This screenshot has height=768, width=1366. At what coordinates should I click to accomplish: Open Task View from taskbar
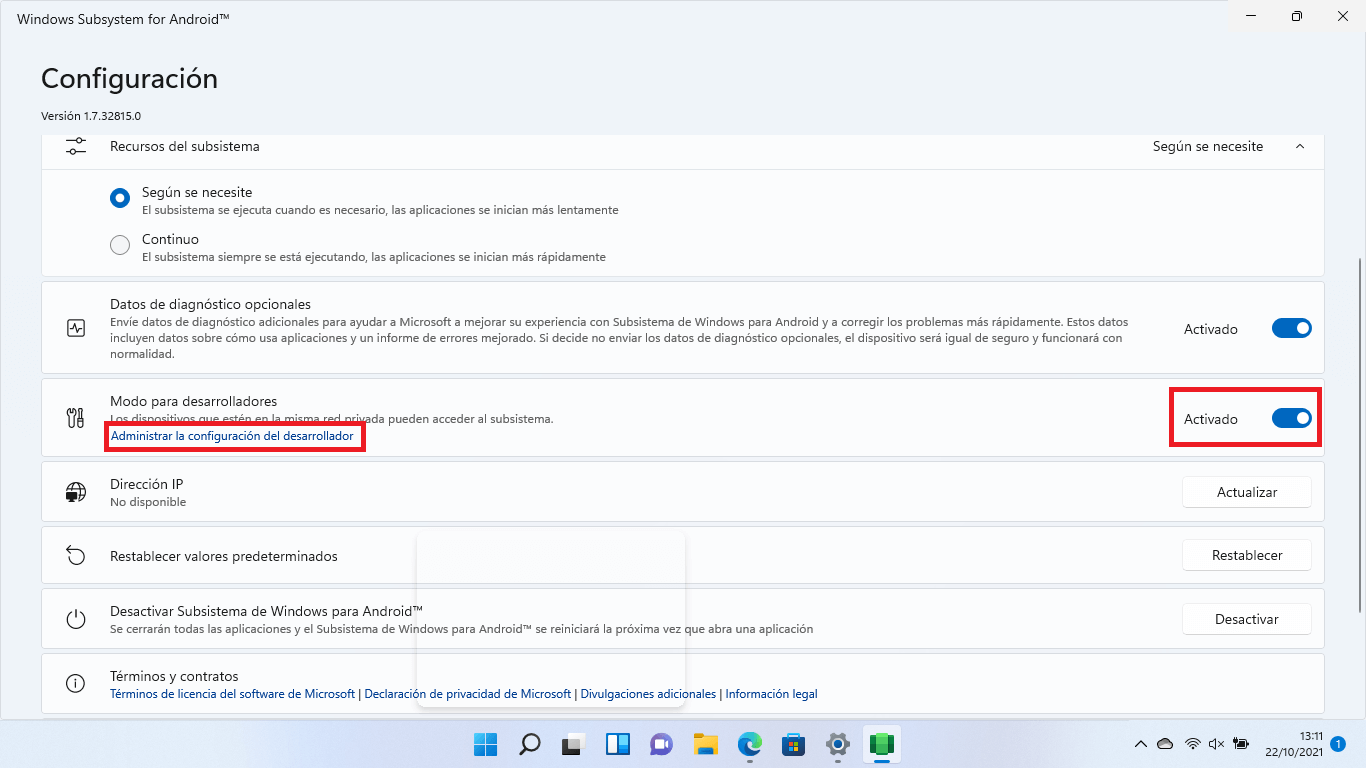pyautogui.click(x=573, y=744)
